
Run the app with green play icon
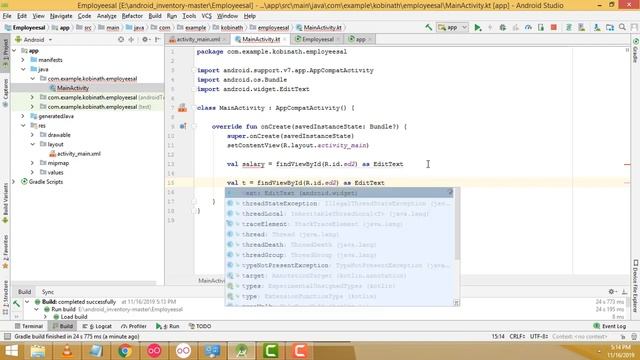click(x=478, y=27)
